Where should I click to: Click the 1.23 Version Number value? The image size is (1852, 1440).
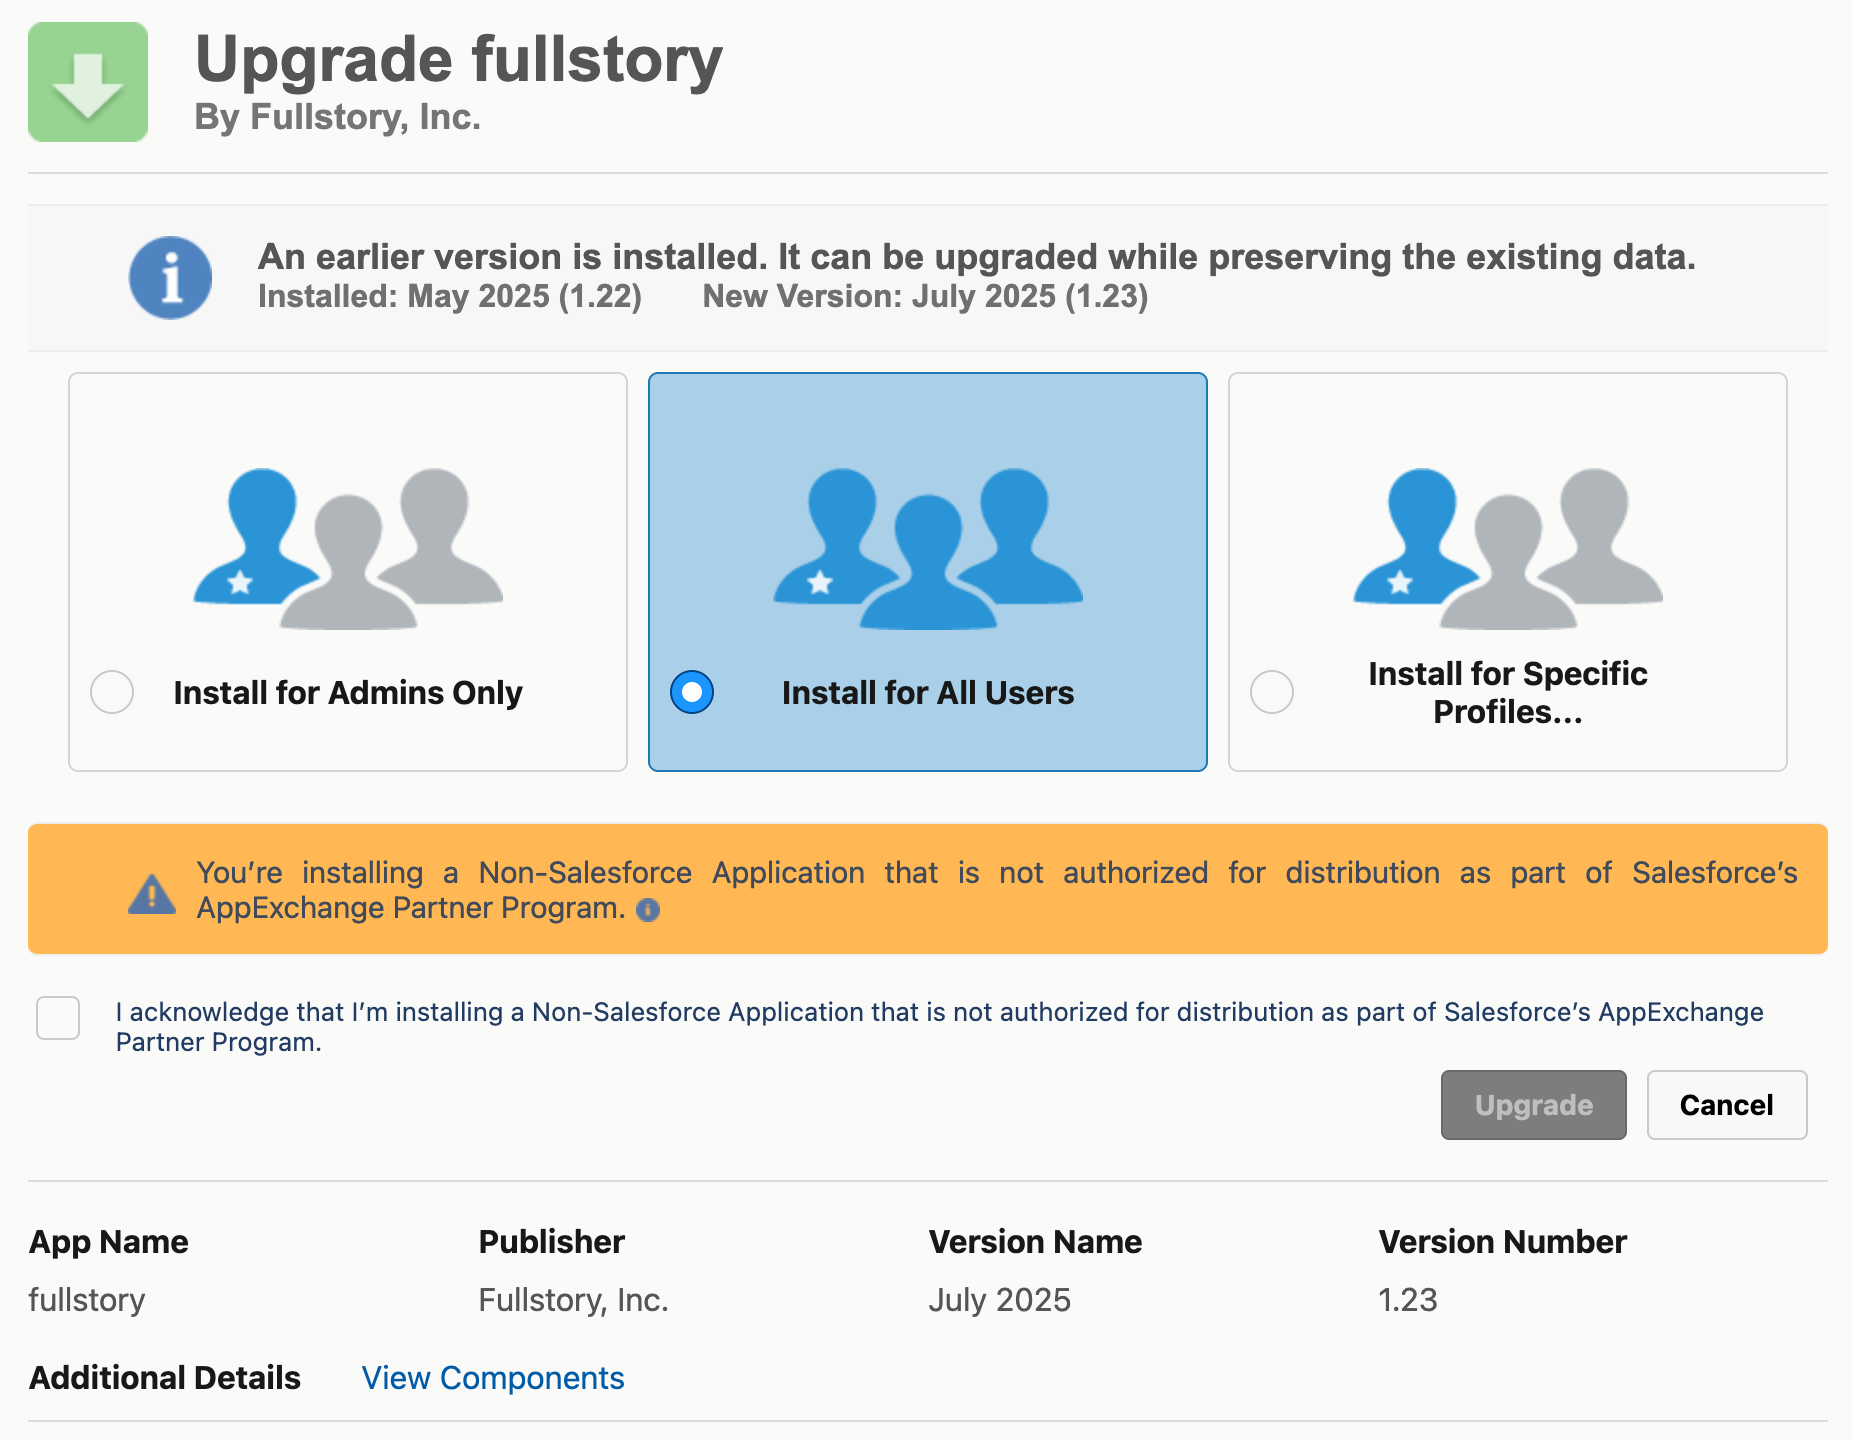(1408, 1300)
